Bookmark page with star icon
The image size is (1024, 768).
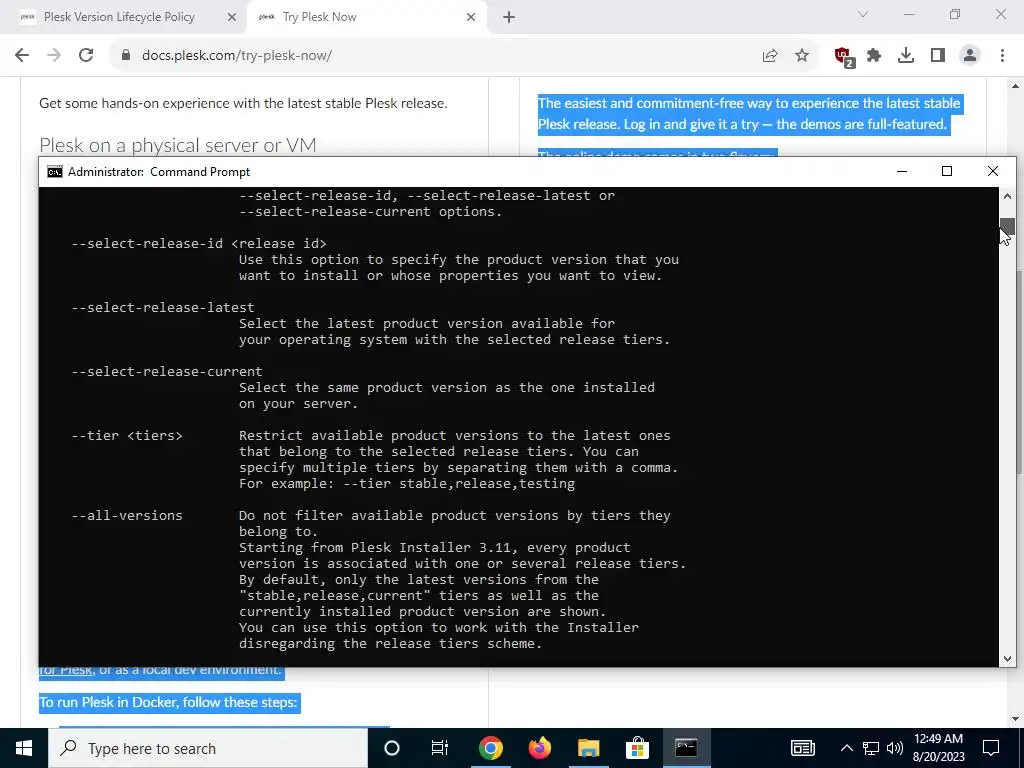(x=802, y=56)
